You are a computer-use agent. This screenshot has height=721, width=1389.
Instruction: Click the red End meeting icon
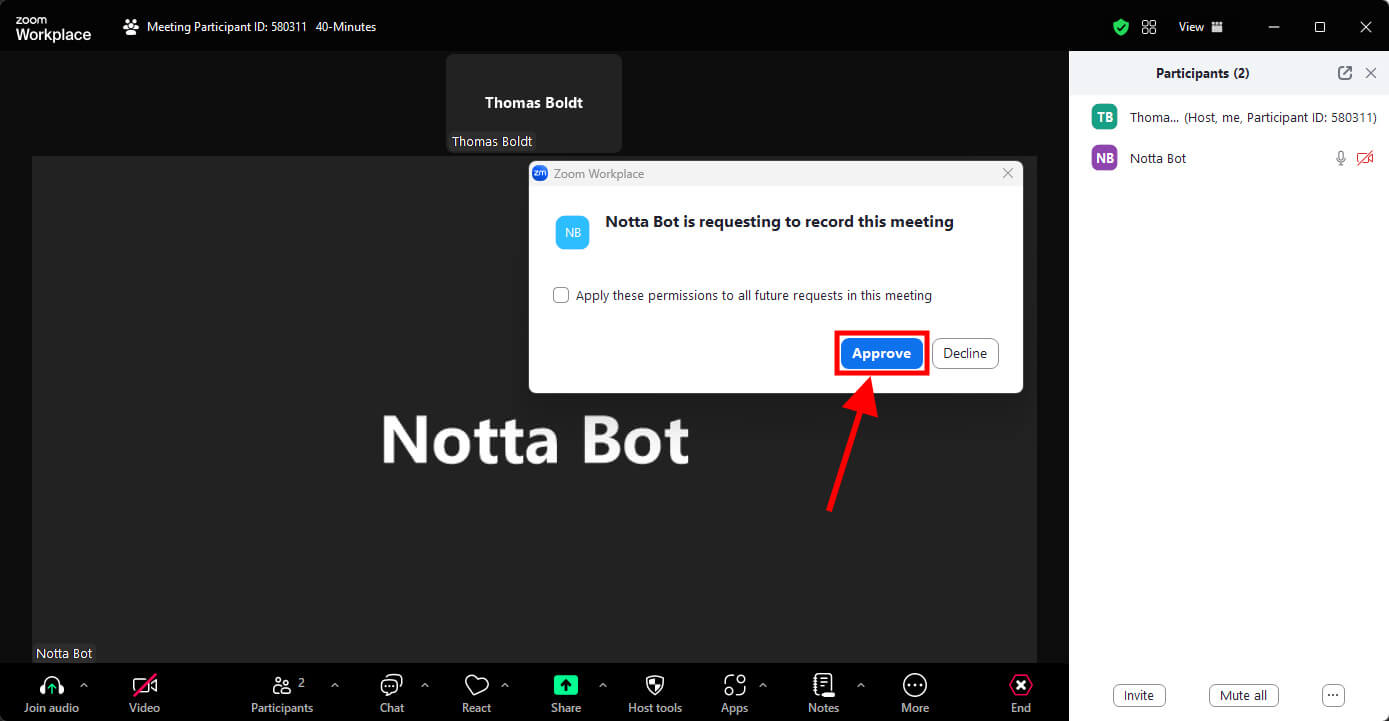pyautogui.click(x=1020, y=686)
